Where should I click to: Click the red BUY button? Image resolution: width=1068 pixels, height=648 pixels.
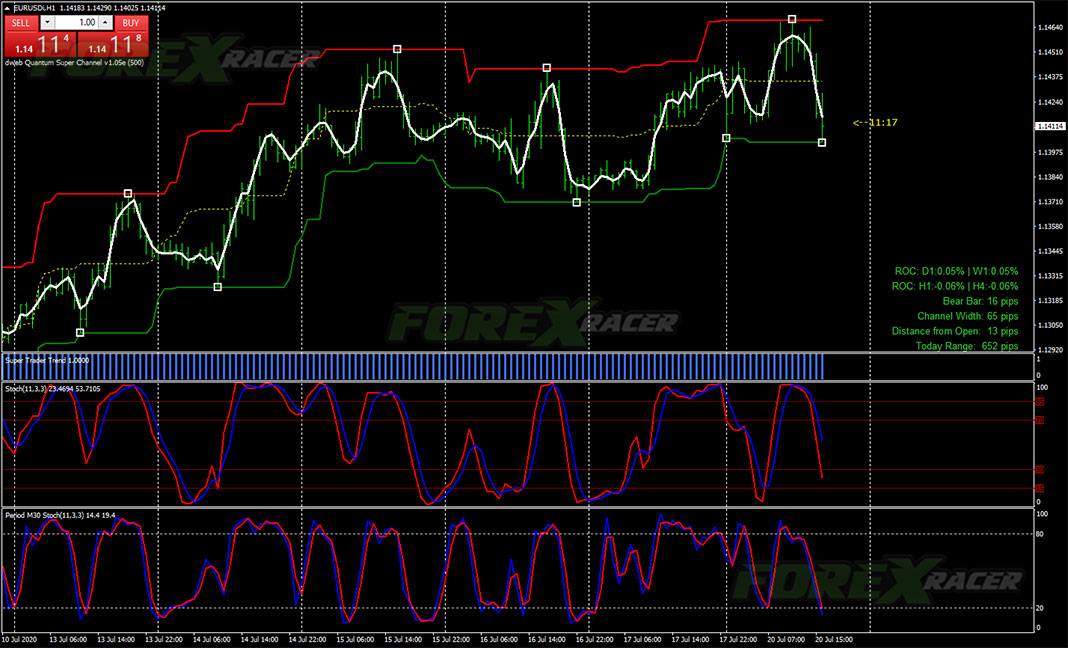click(130, 22)
